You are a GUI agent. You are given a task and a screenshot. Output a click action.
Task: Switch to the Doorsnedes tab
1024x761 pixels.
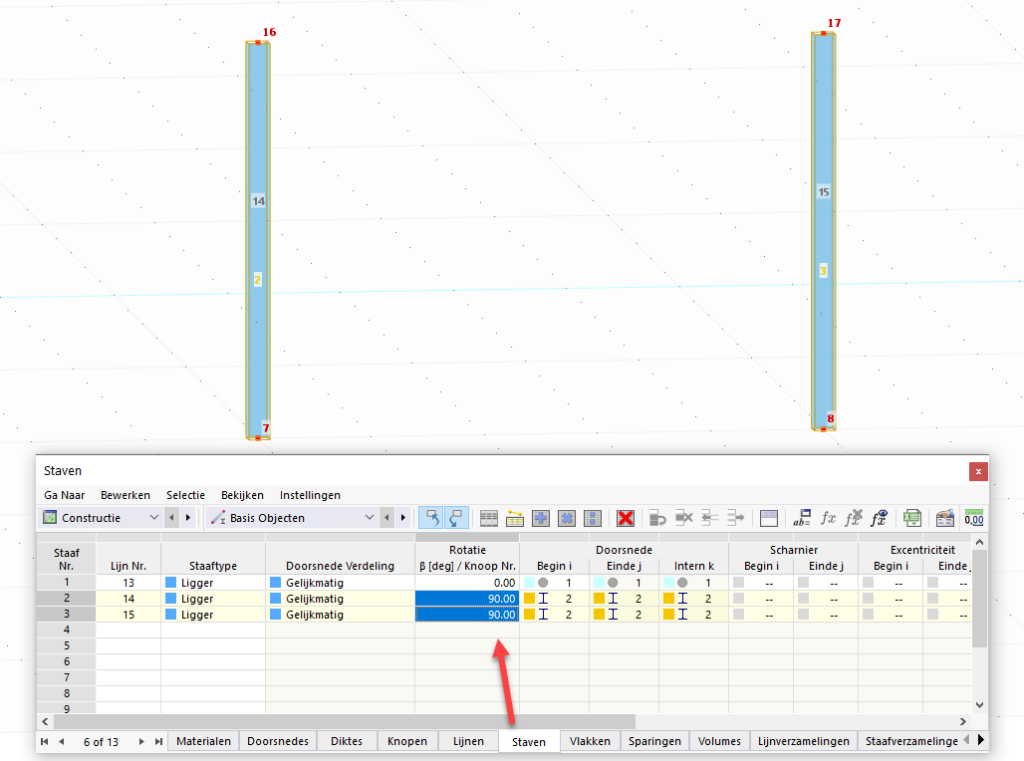coord(277,741)
